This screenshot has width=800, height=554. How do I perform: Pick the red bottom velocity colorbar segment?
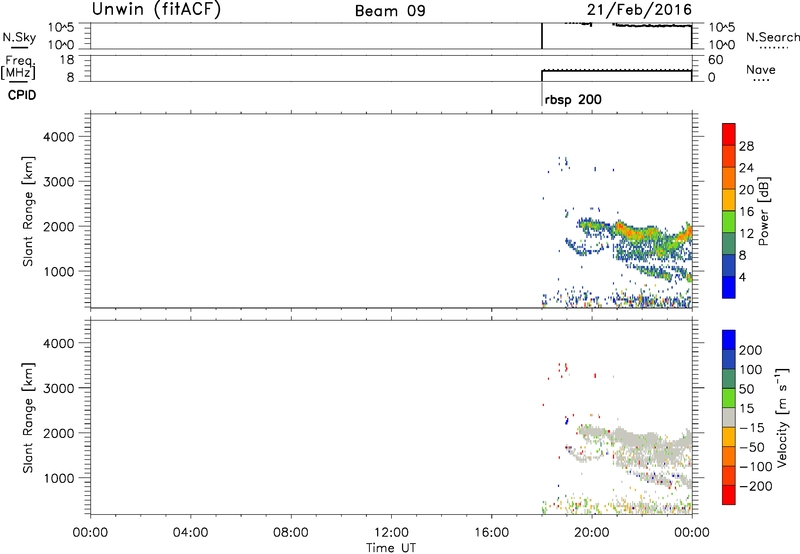click(x=729, y=495)
